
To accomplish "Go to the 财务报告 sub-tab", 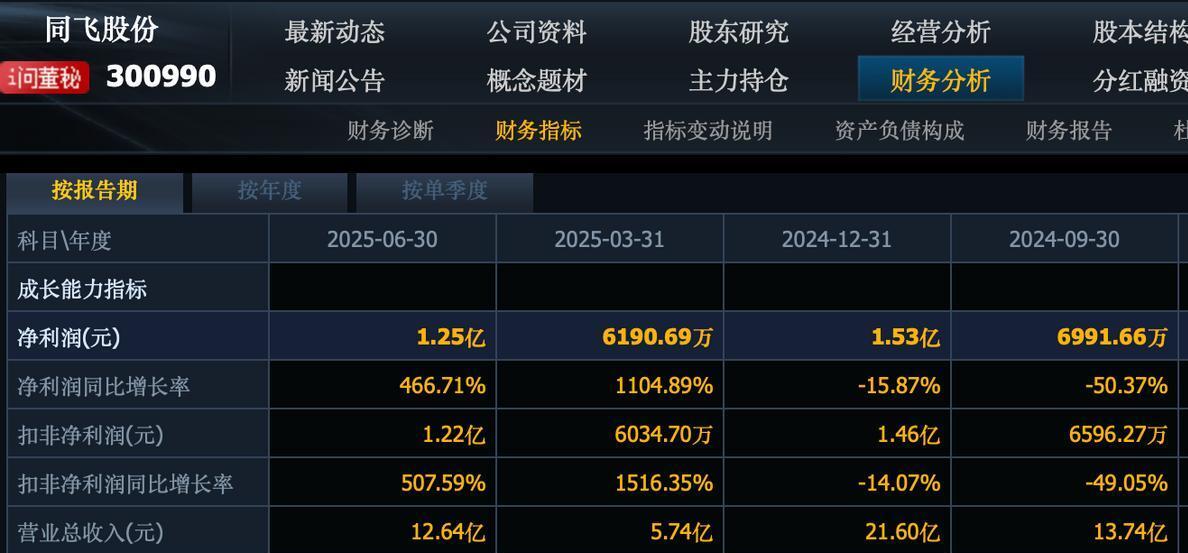I will click(x=1068, y=130).
